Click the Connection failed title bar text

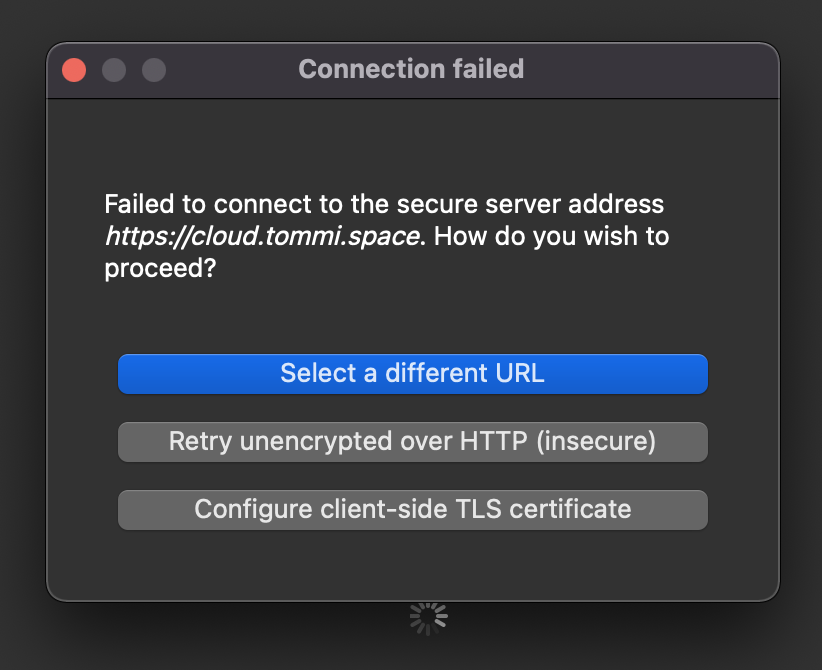pyautogui.click(x=411, y=69)
